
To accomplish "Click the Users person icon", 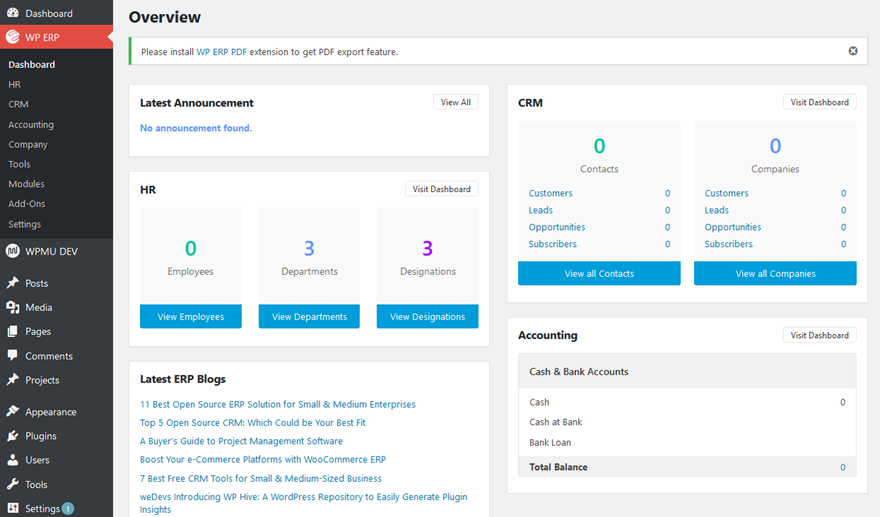I will click(12, 460).
